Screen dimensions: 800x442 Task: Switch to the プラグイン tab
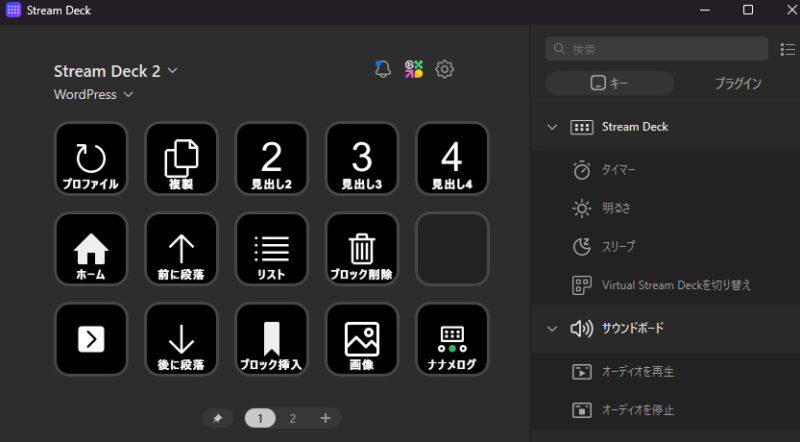click(738, 83)
